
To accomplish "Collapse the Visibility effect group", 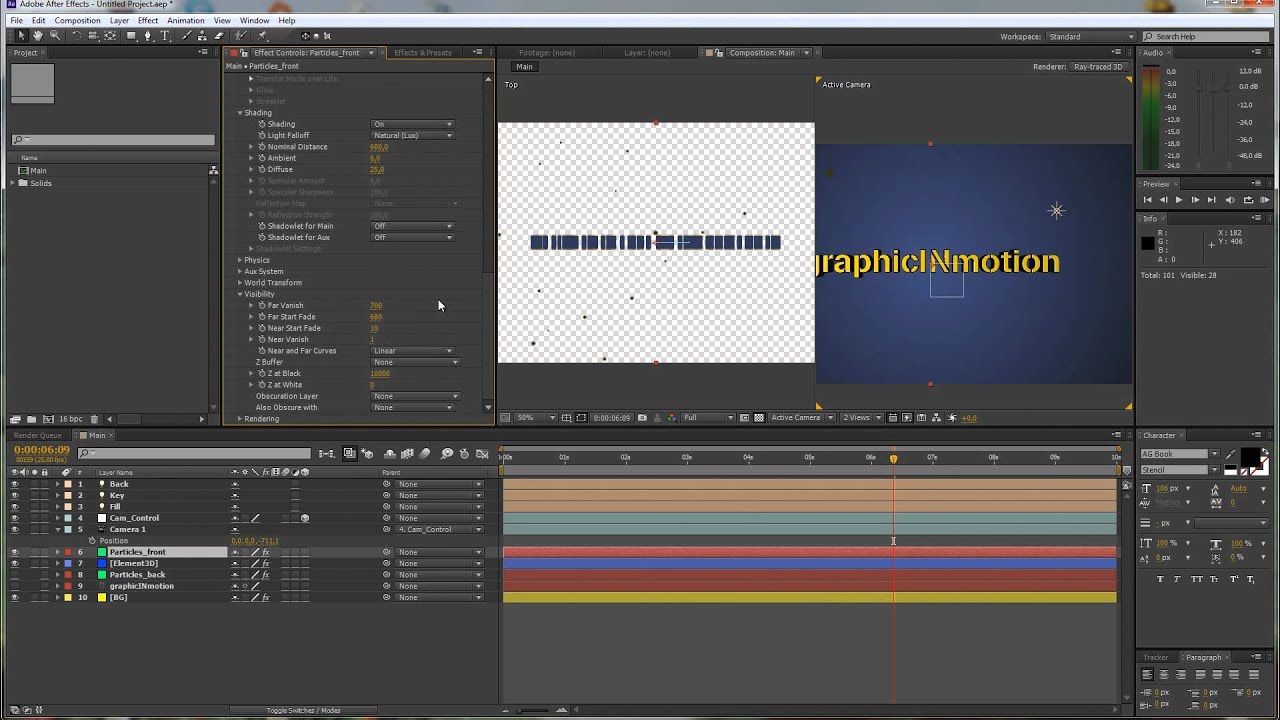I will click(x=240, y=294).
